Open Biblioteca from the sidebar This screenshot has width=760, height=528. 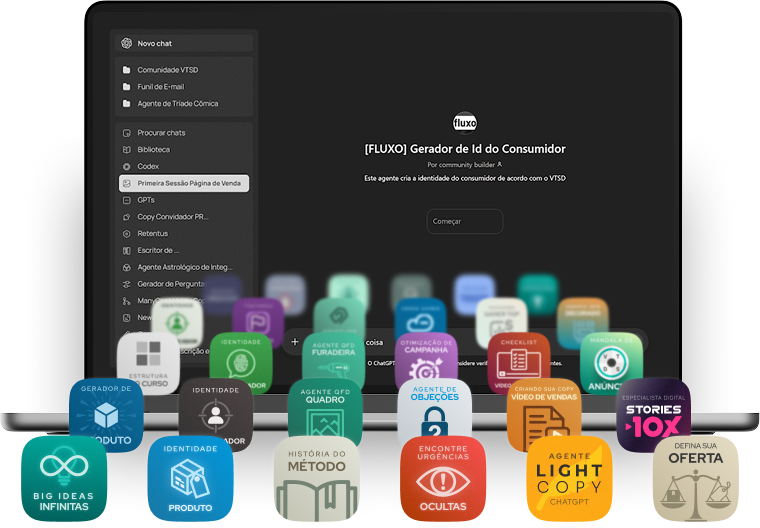tap(153, 149)
